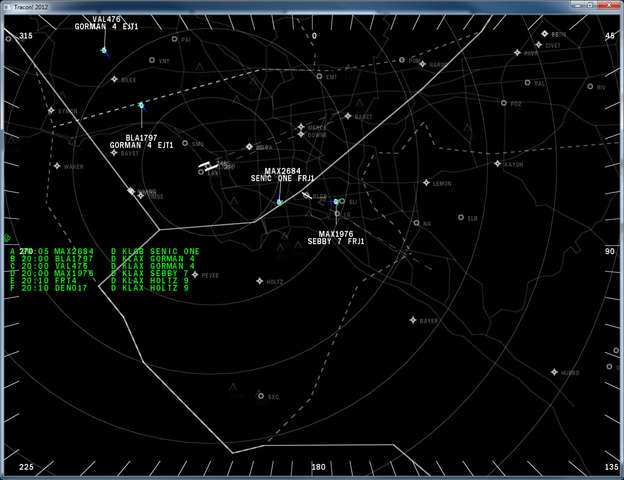
Task: Click the 45 compass bearing label
Action: (610, 36)
